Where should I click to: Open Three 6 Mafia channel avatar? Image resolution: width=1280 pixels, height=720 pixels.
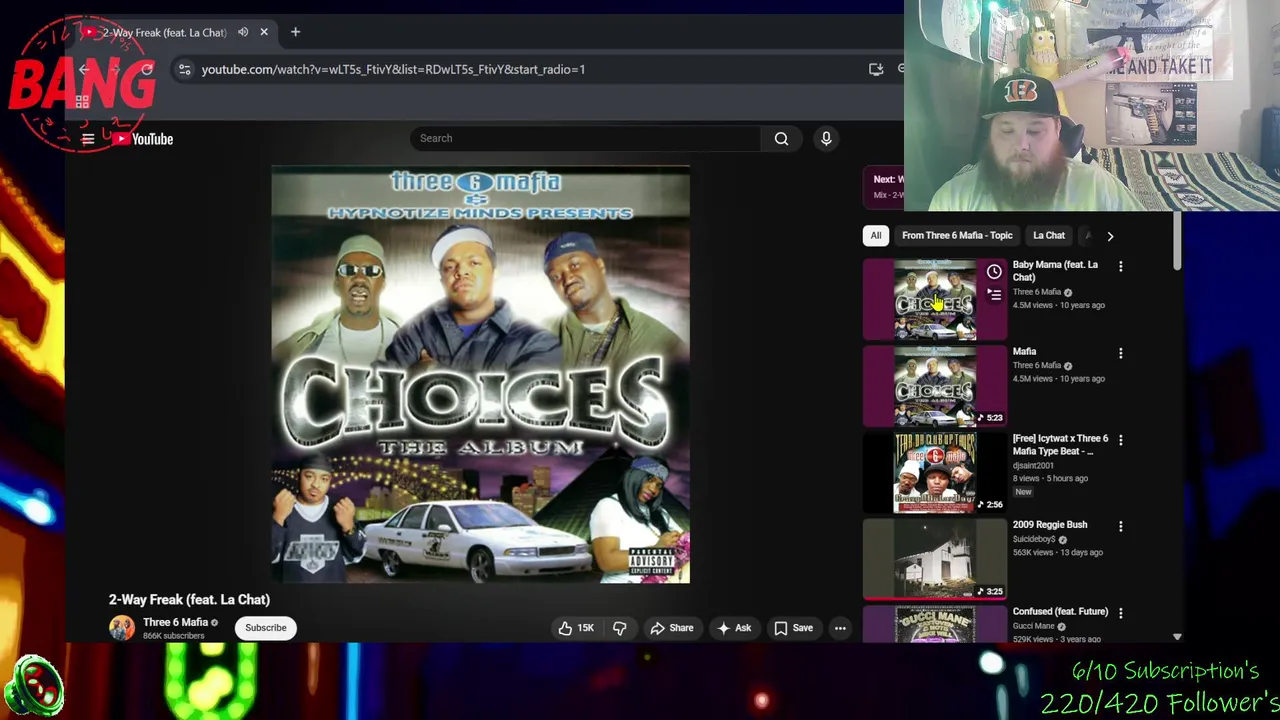click(122, 627)
